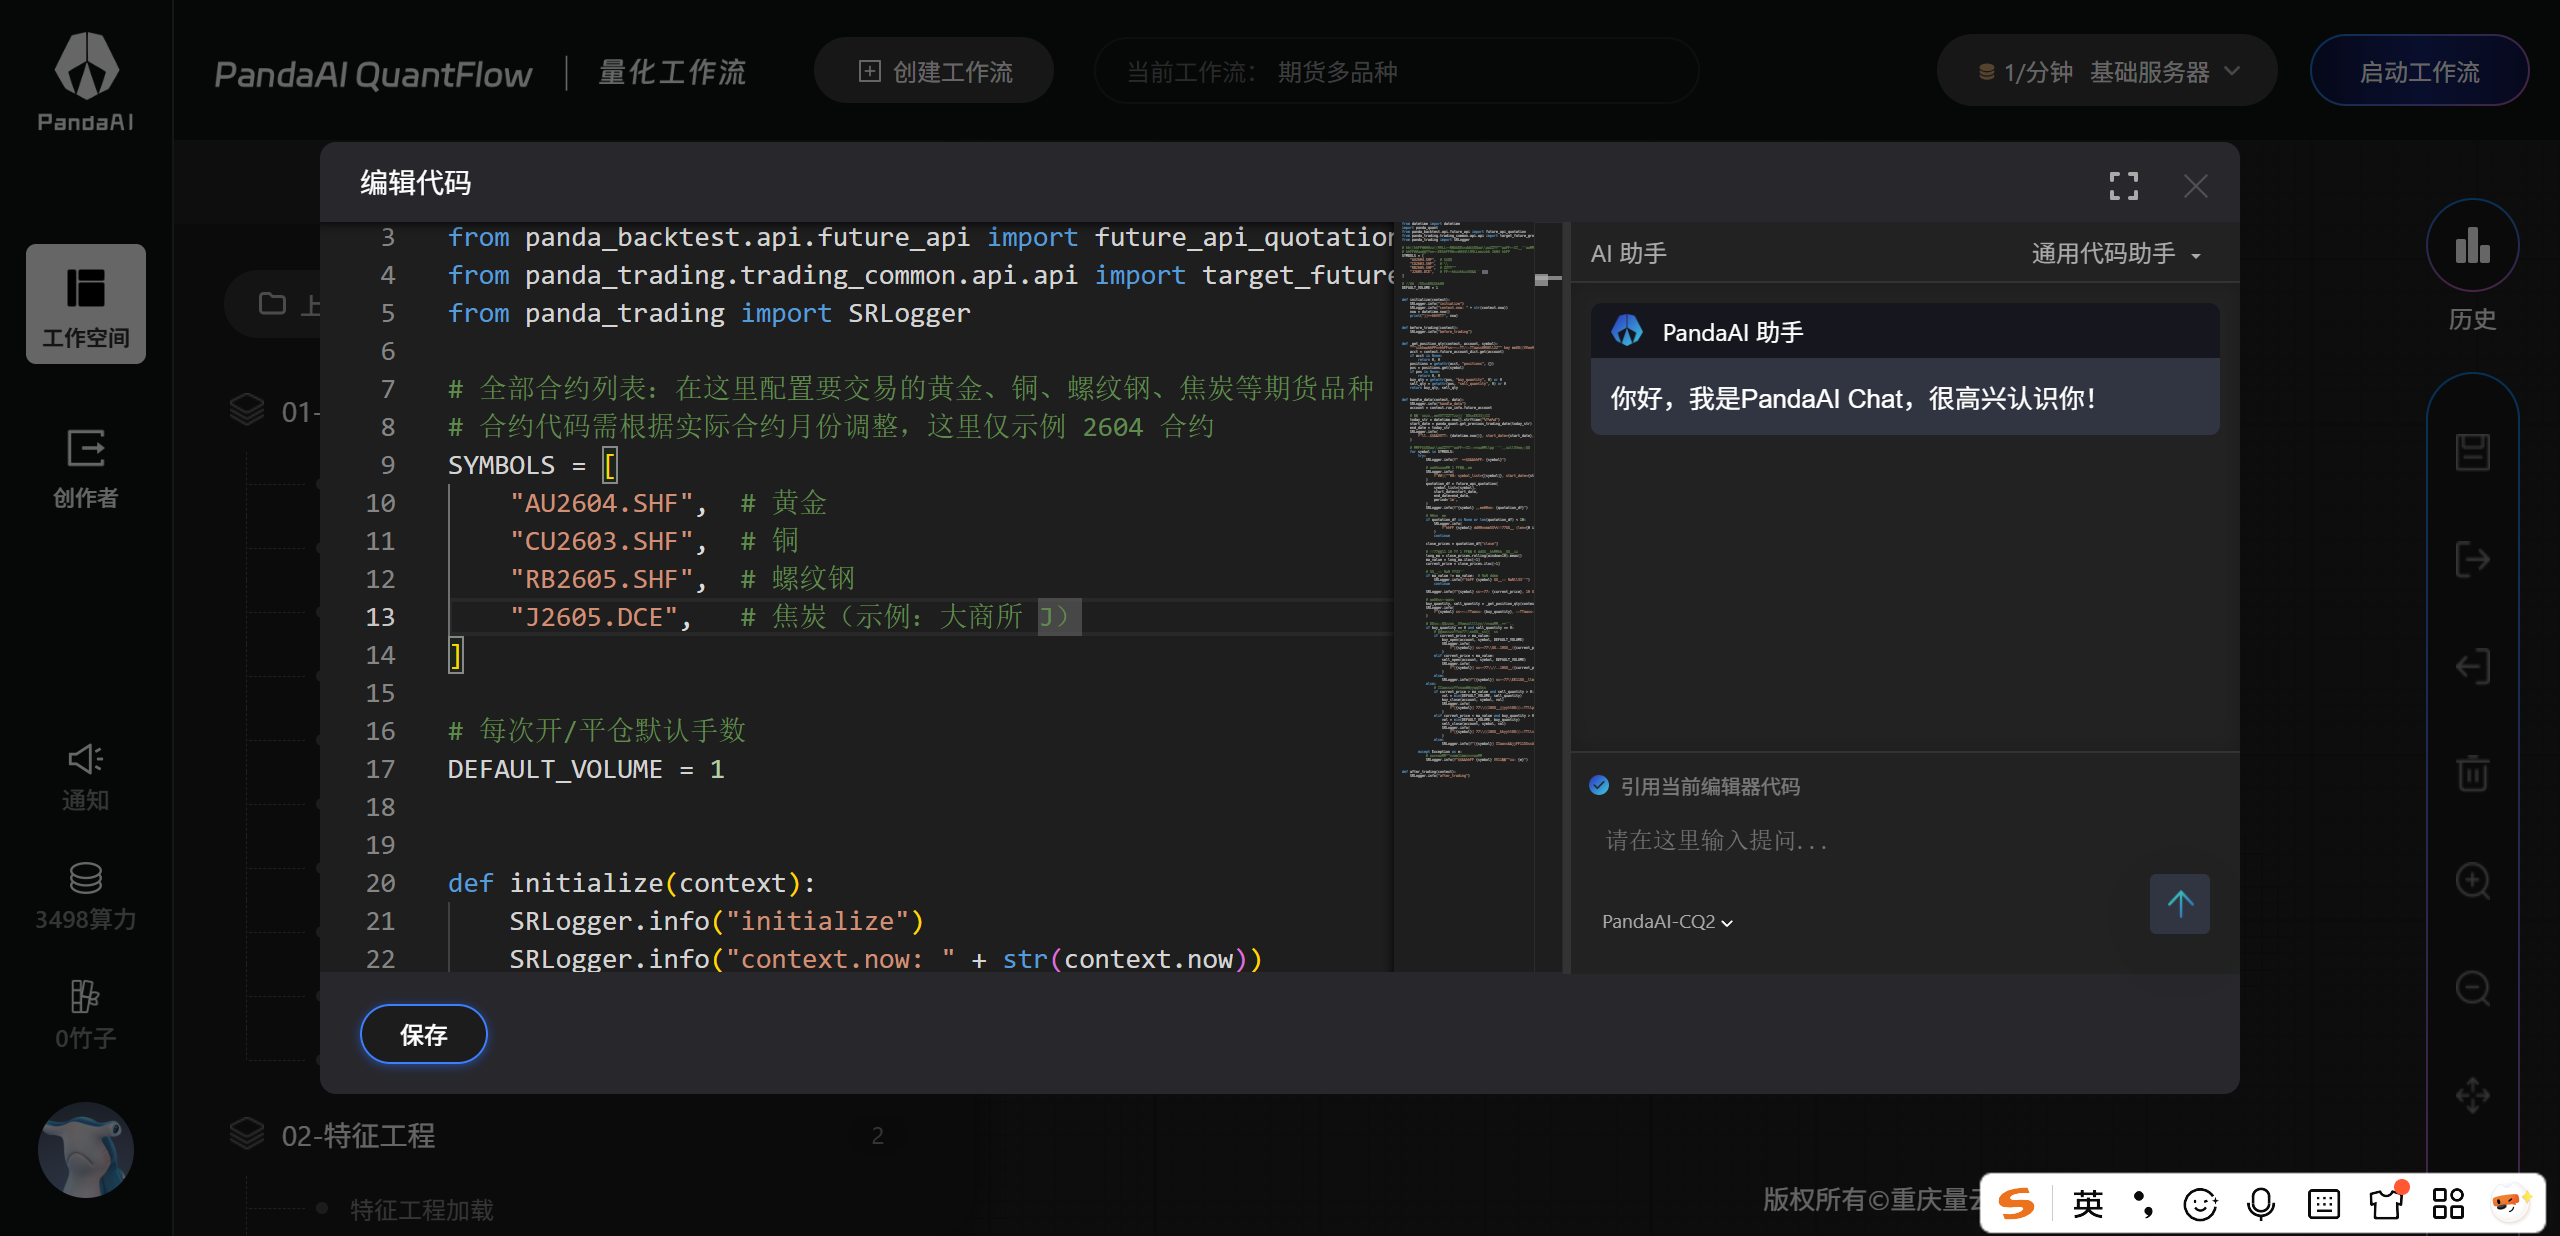Screen dimensions: 2560x1236
Task: Toggle 引用当前编辑器代码 checkbox
Action: point(1599,786)
